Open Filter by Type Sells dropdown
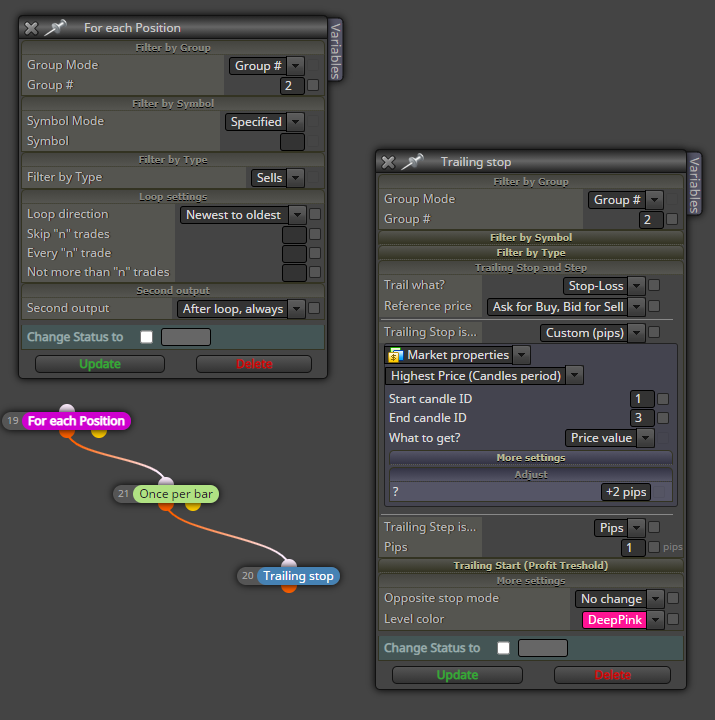This screenshot has height=720, width=715. point(295,178)
